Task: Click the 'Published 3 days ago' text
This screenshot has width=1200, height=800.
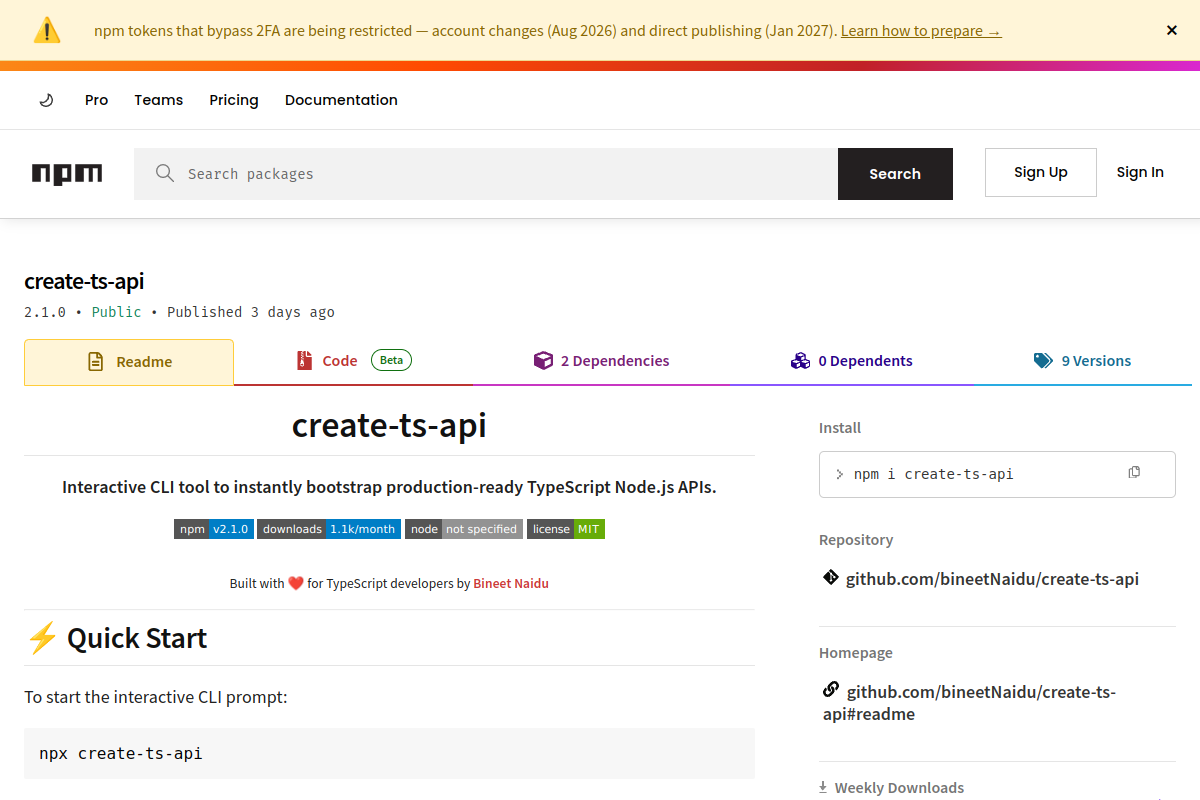Action: pos(251,312)
